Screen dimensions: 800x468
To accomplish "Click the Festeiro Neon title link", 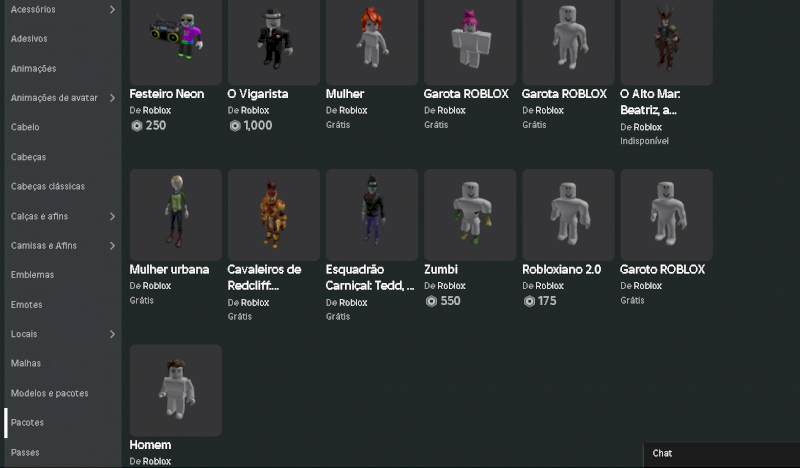I will click(167, 94).
